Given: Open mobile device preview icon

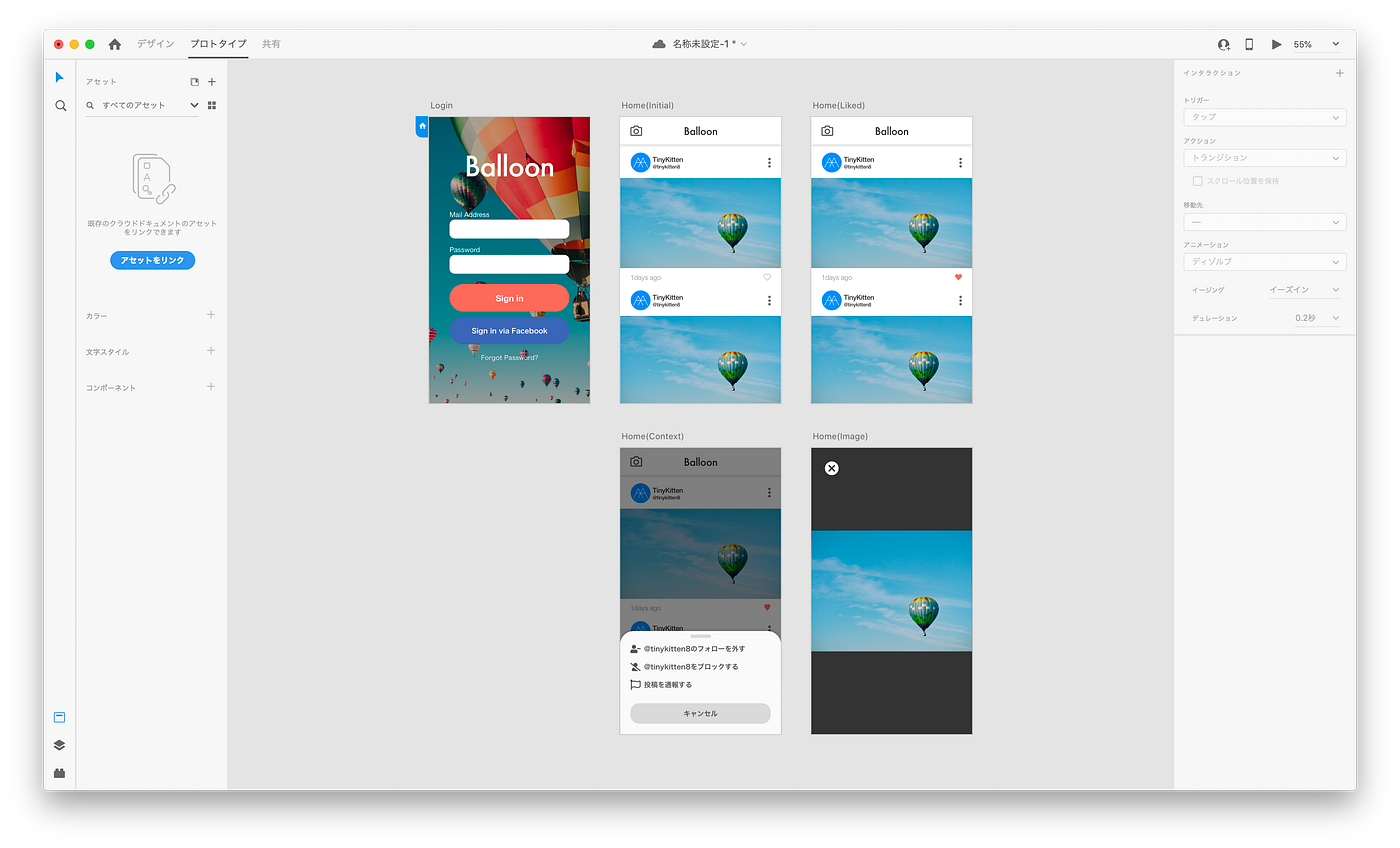Looking at the screenshot, I should [x=1249, y=44].
